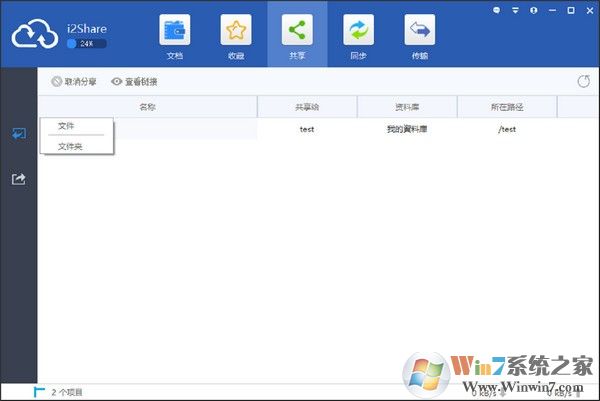Image resolution: width=600 pixels, height=401 pixels.
Task: Click the 24X user account badge
Action: point(86,44)
